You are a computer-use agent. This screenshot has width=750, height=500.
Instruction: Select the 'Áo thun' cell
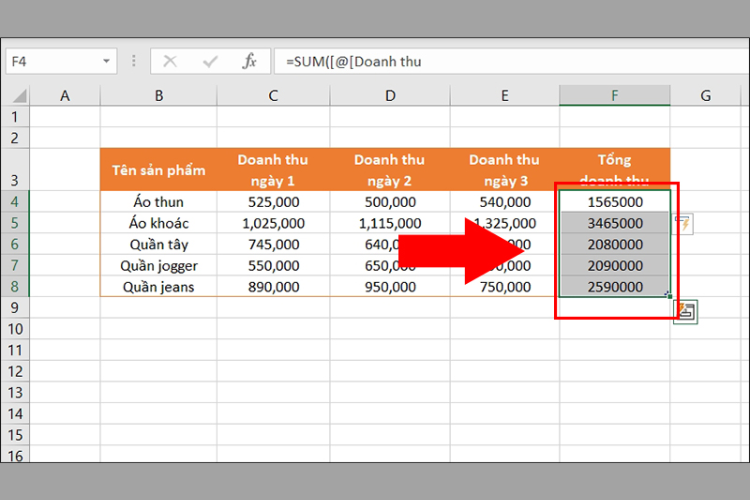coord(158,201)
